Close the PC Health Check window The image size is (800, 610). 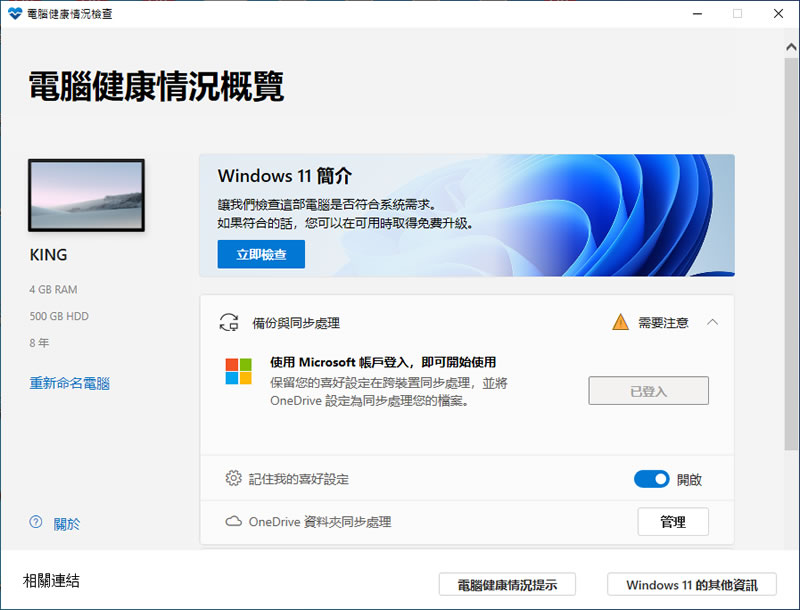pyautogui.click(x=778, y=14)
